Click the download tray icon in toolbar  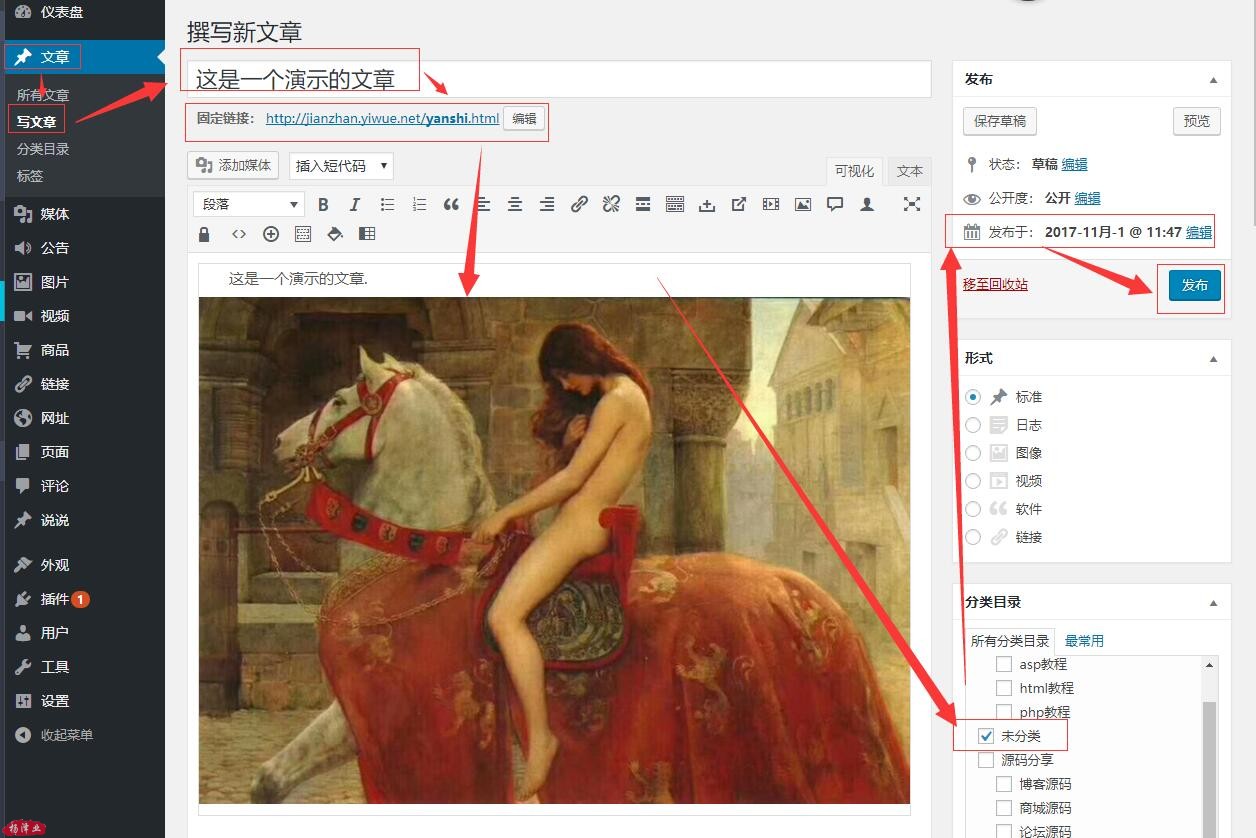tap(707, 204)
